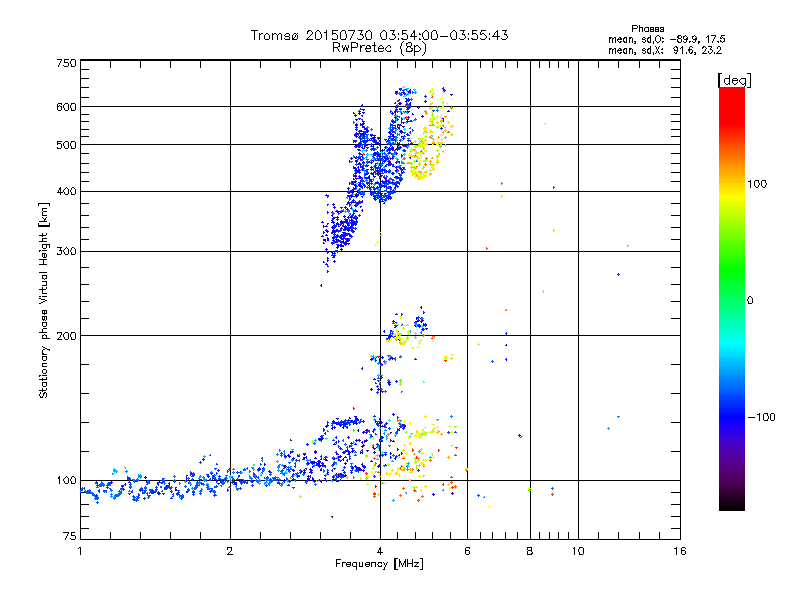The image size is (800, 600).
Task: Click the y-axis '300' tick label
Action: (x=66, y=252)
